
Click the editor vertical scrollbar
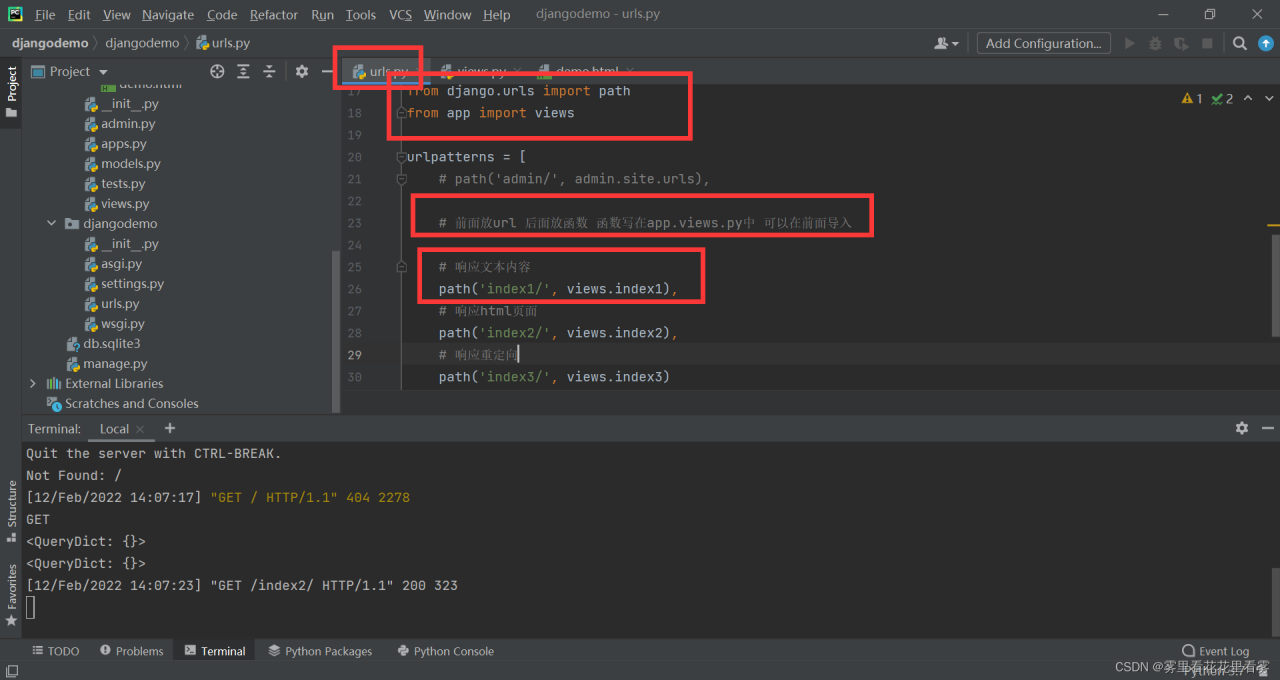[x=1273, y=285]
